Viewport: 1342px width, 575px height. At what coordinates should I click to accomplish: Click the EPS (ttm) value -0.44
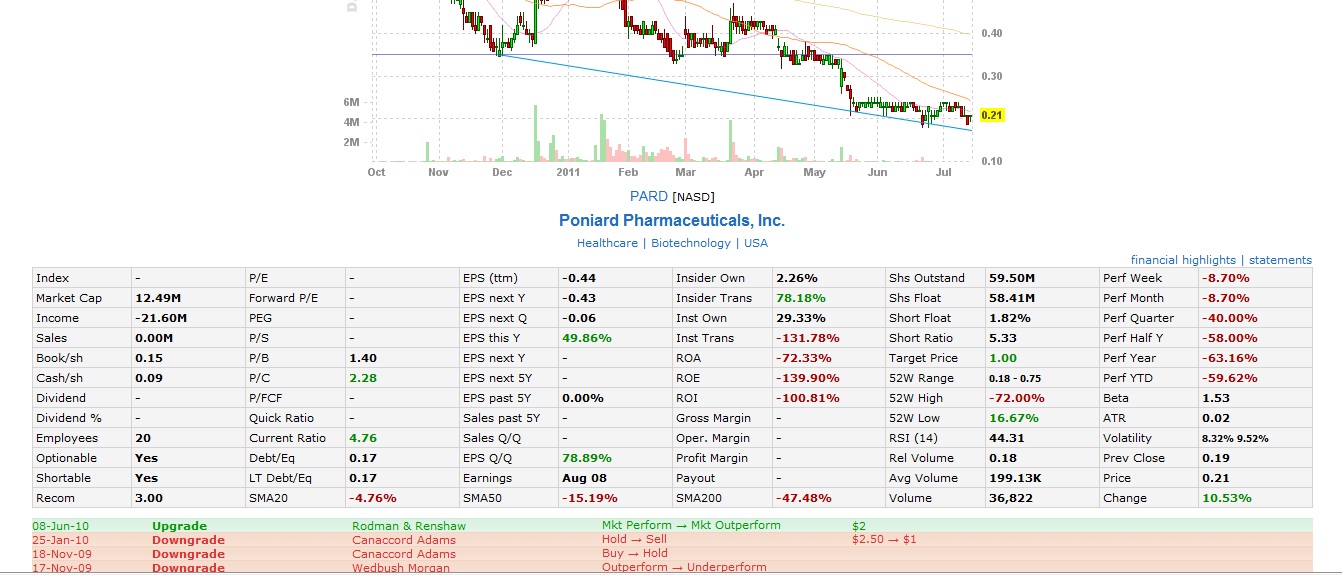point(579,278)
